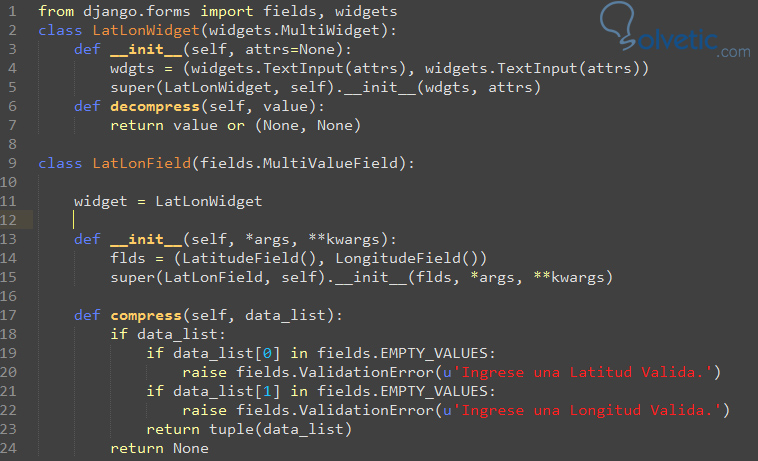Place cursor on the class name LatLonWidget definition
This screenshot has width=758, height=461.
tap(137, 29)
